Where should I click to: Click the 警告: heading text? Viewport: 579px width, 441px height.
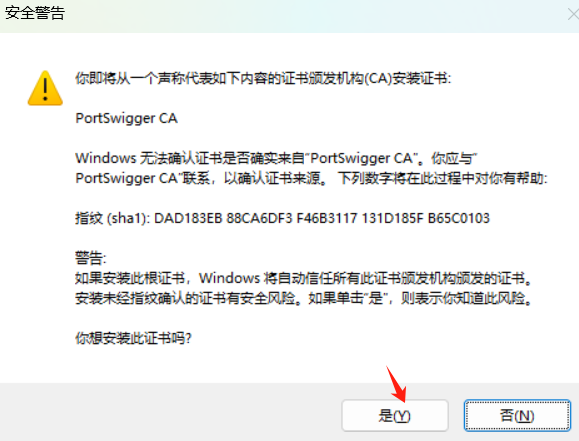pos(91,258)
